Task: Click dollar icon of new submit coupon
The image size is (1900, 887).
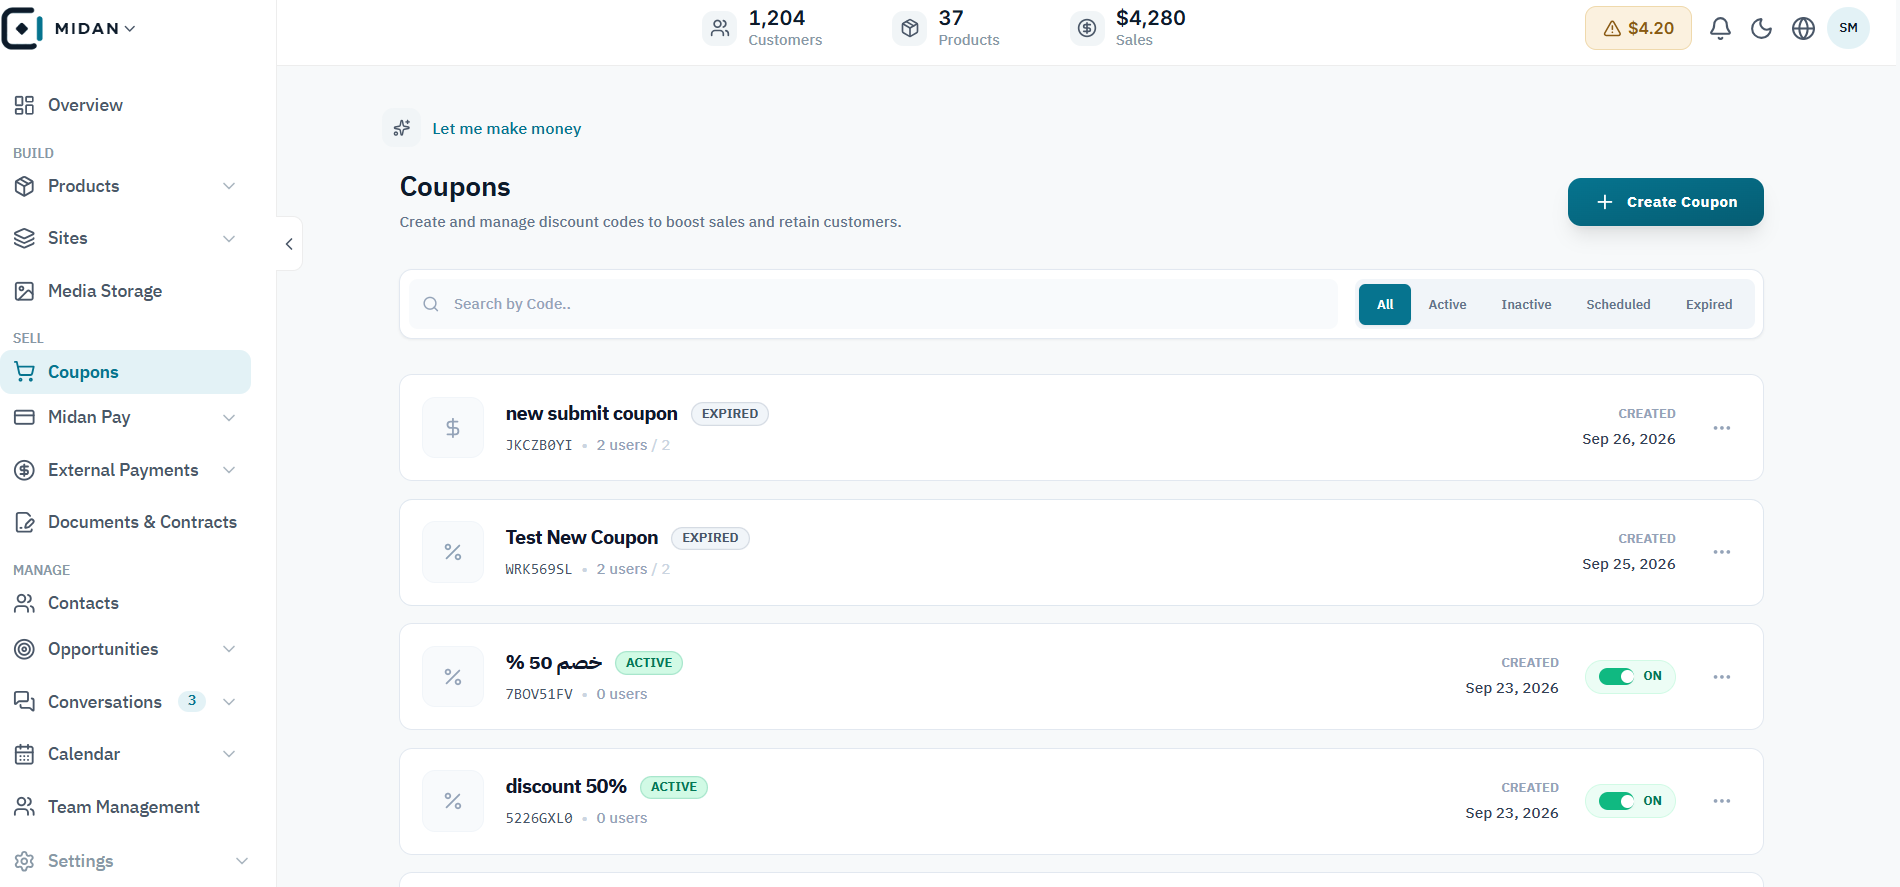Action: [453, 428]
